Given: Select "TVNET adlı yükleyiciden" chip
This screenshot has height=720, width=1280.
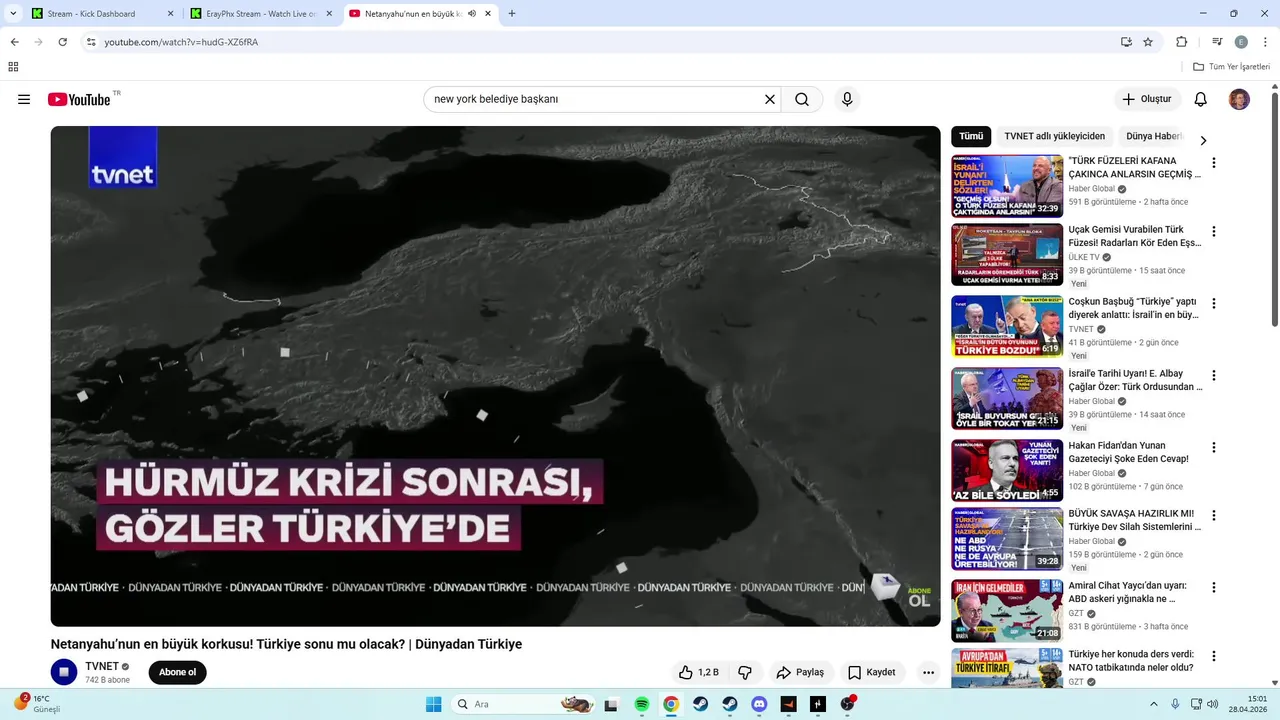Looking at the screenshot, I should pyautogui.click(x=1055, y=136).
